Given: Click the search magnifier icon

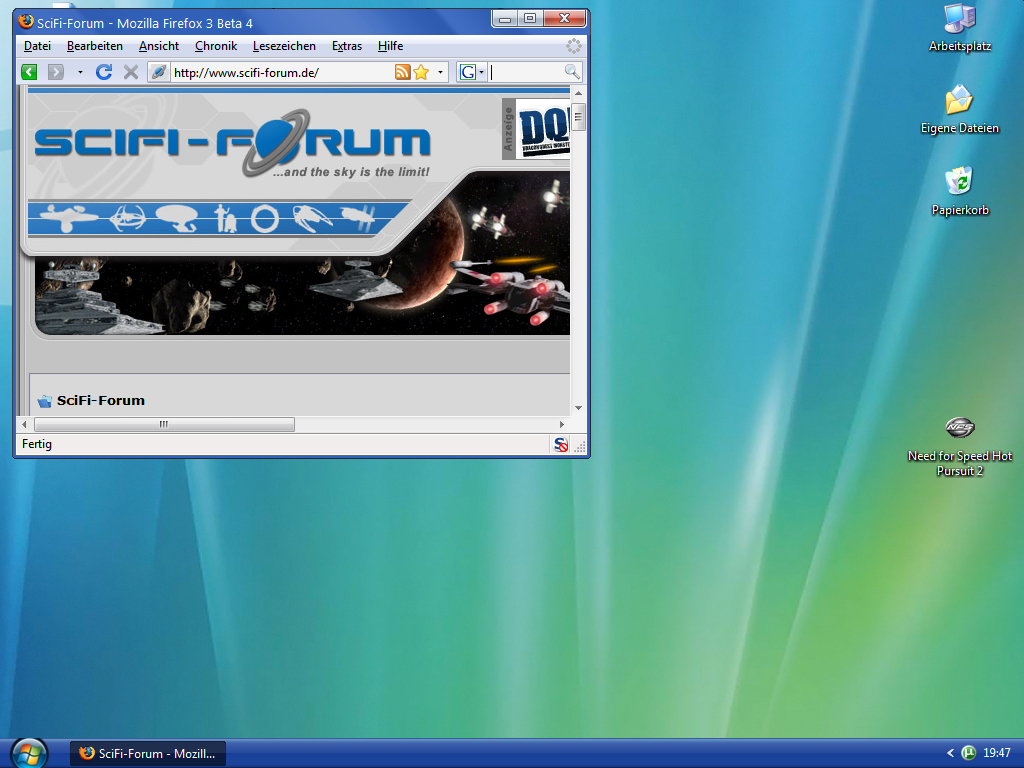Looking at the screenshot, I should coord(572,72).
